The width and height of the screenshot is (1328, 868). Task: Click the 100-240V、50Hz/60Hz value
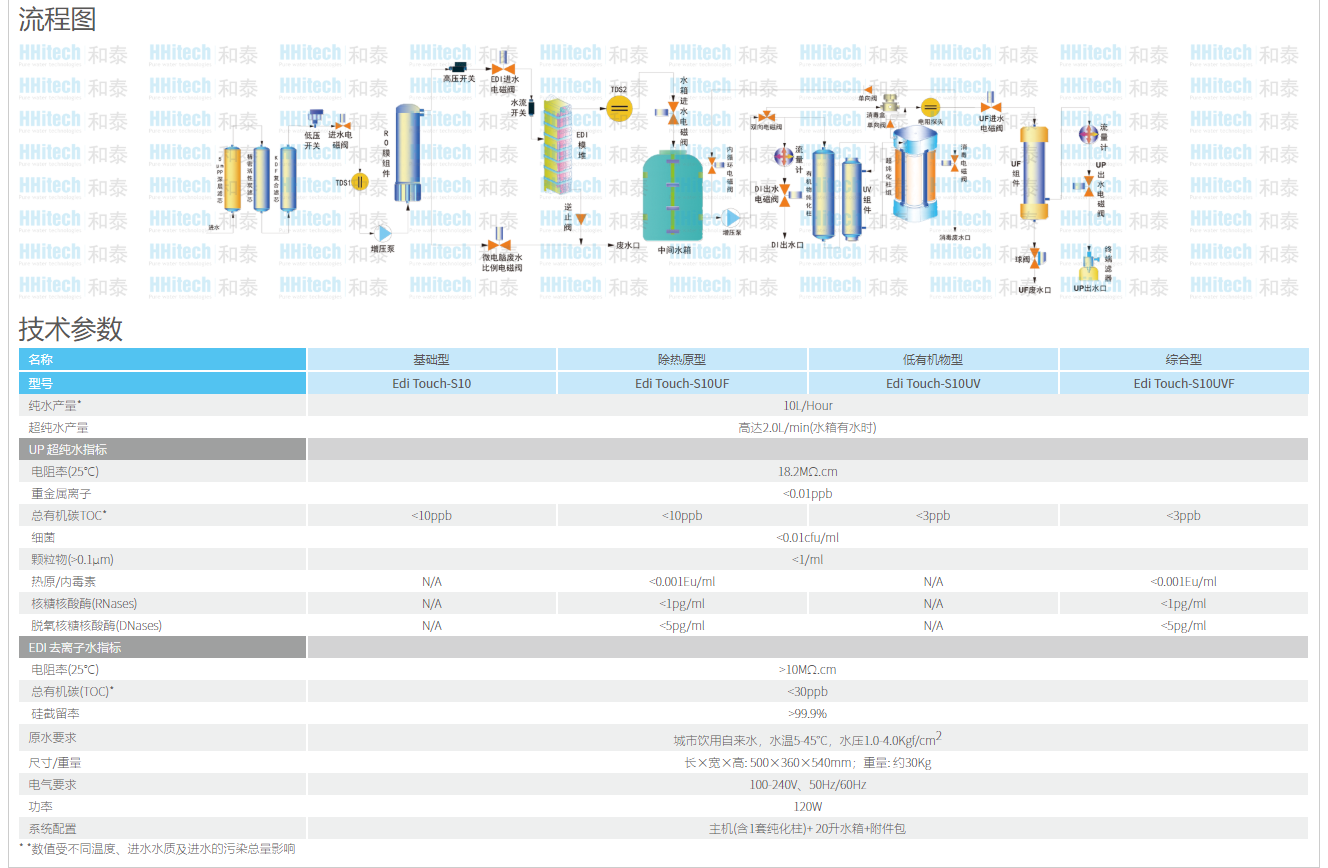click(x=808, y=784)
